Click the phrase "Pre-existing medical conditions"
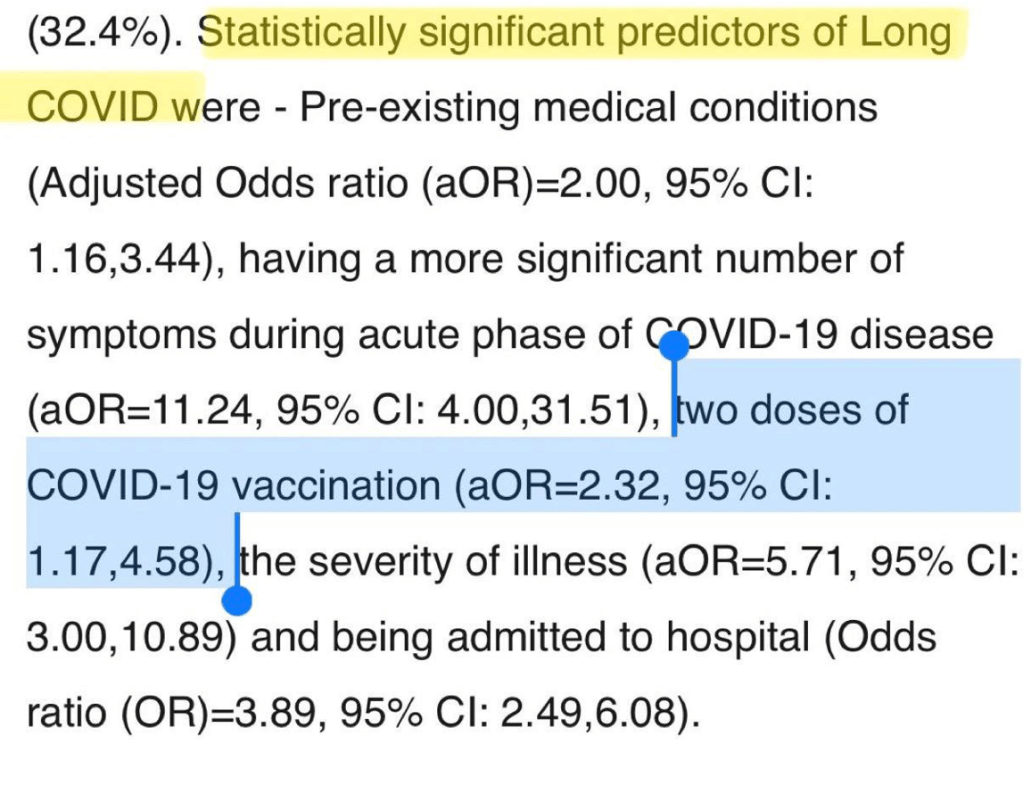Viewport: 1023px width, 794px height. coord(588,106)
